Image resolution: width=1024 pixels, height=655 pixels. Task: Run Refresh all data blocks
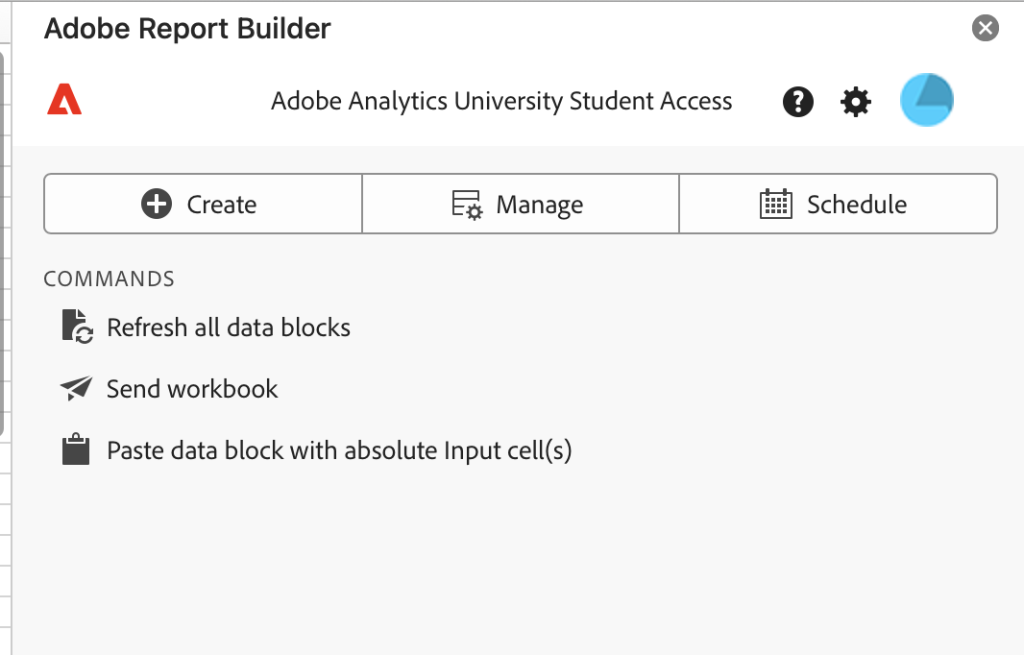point(228,327)
